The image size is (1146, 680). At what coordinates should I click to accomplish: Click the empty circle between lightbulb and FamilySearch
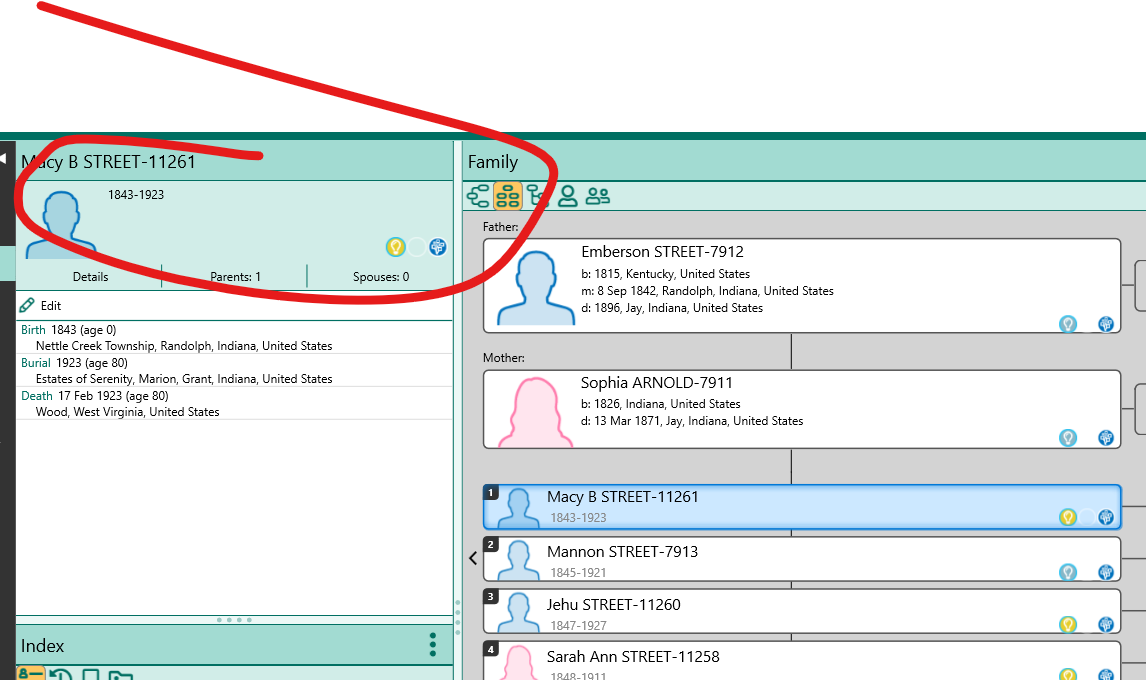click(417, 247)
